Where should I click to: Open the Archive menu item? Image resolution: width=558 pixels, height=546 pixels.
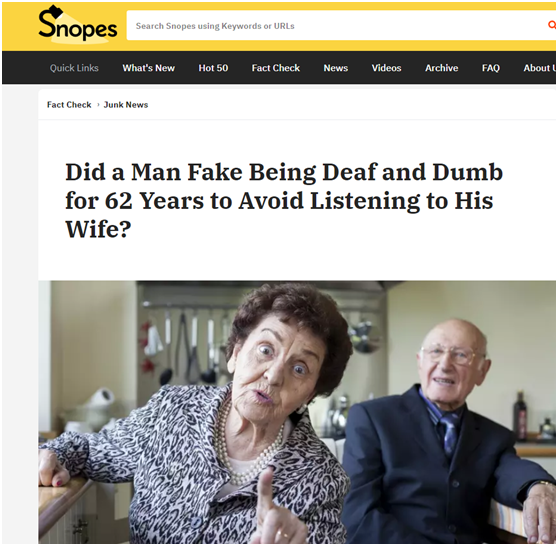(441, 68)
